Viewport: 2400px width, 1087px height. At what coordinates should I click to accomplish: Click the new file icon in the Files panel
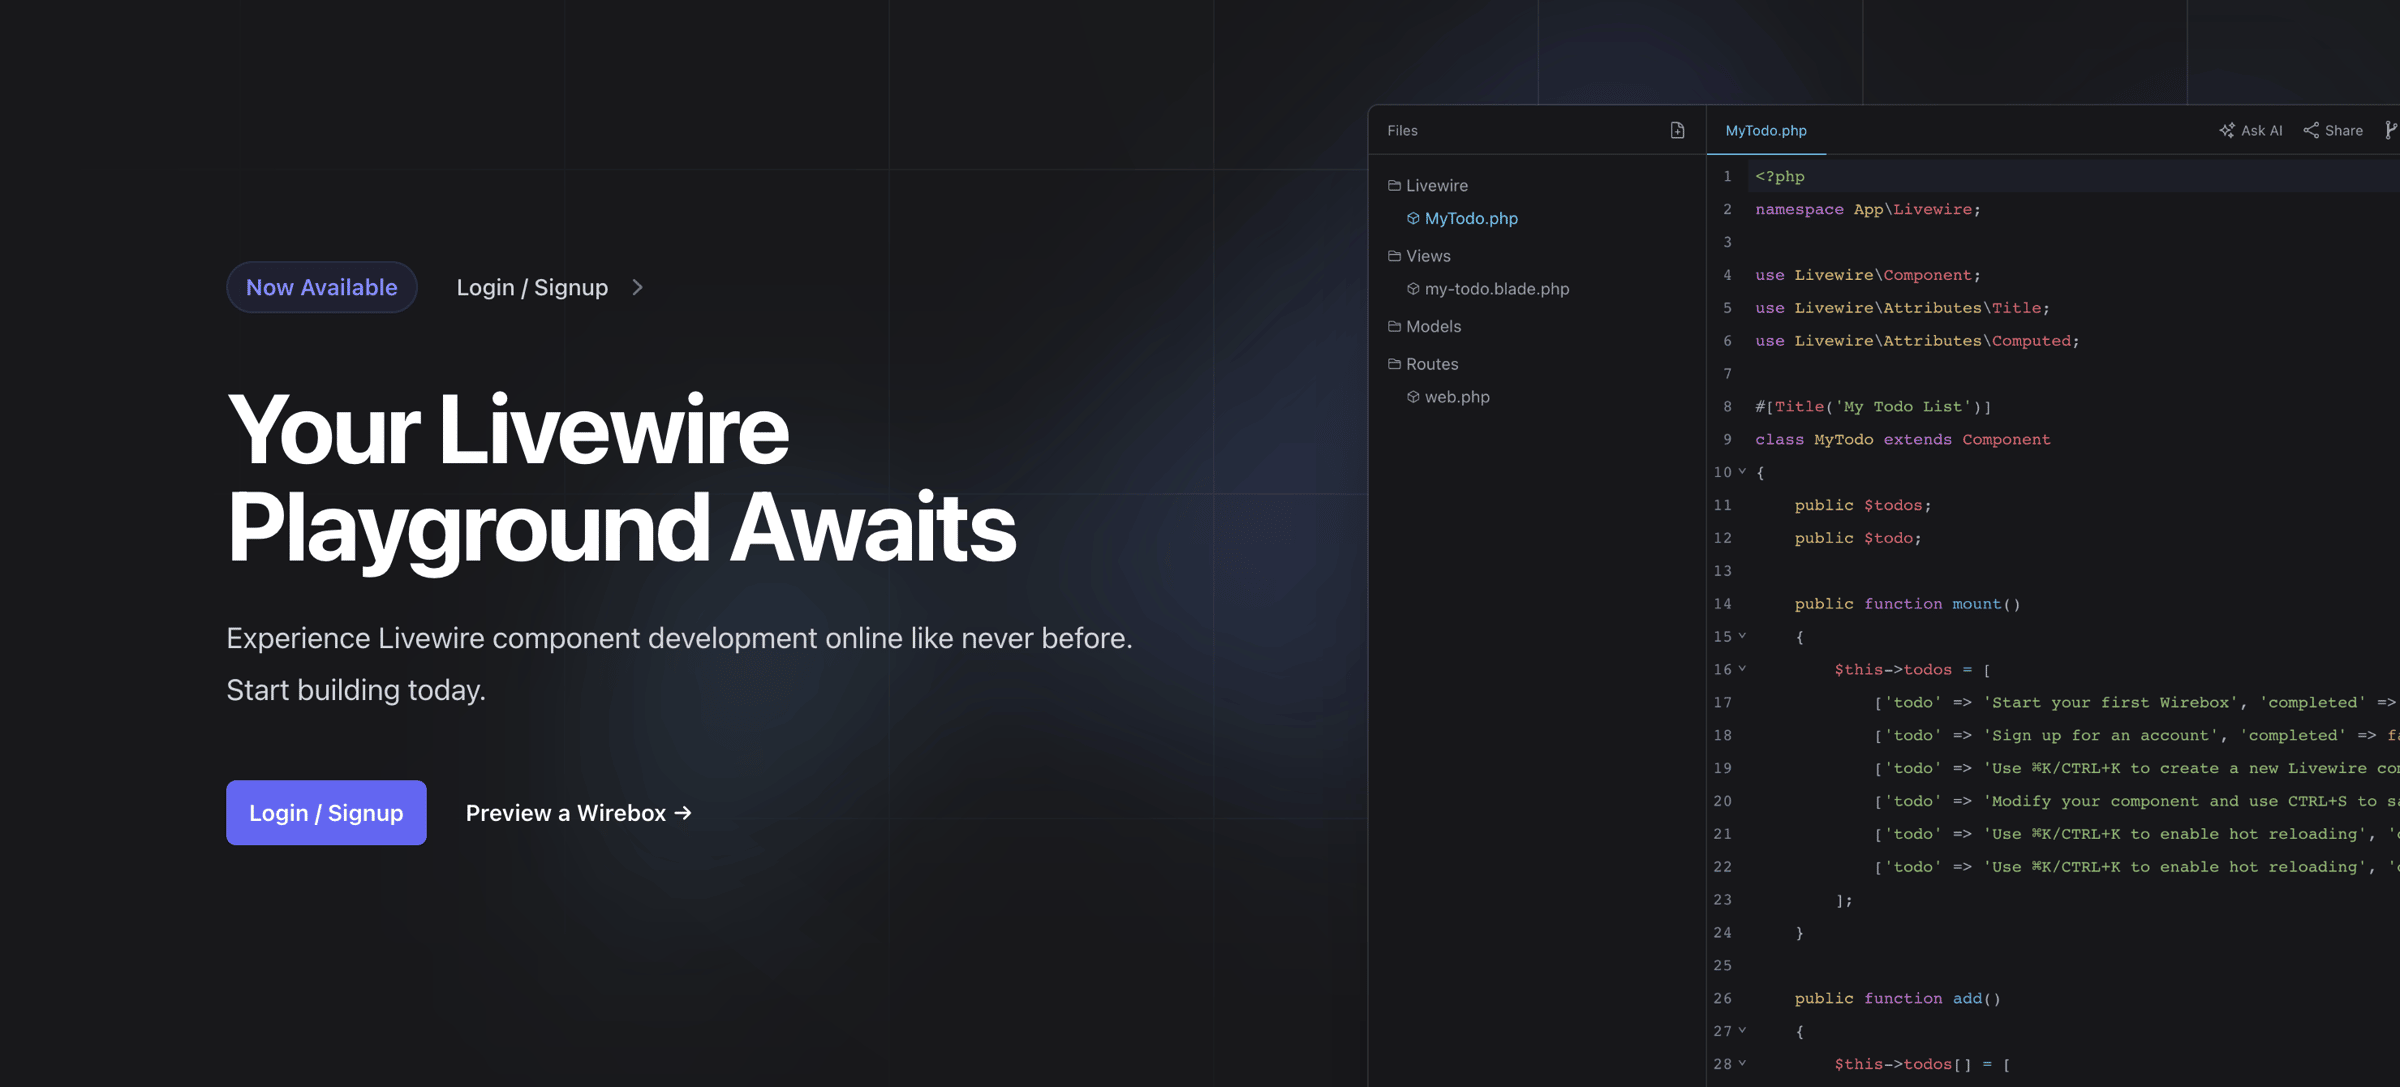1677,130
